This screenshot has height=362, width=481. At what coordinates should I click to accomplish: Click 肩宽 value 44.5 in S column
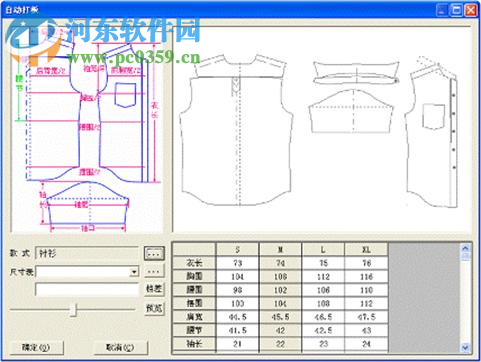238,317
